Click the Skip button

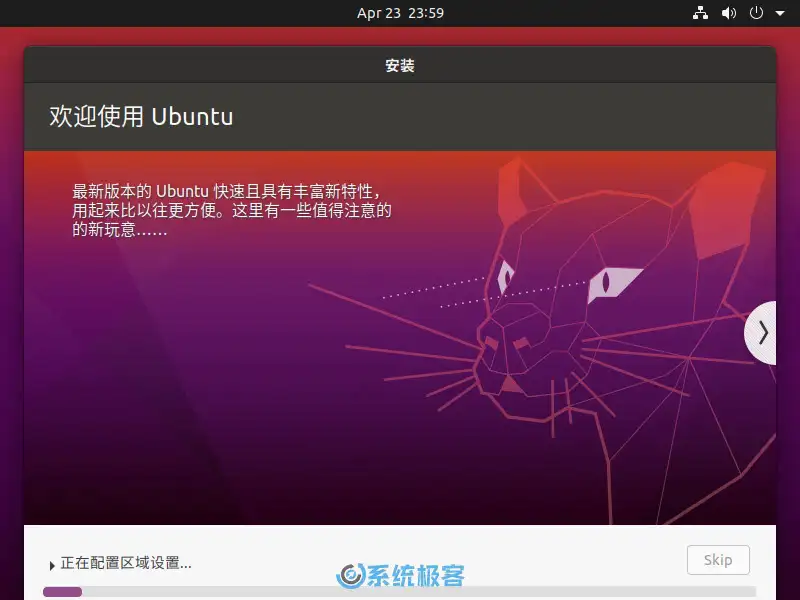tap(718, 560)
